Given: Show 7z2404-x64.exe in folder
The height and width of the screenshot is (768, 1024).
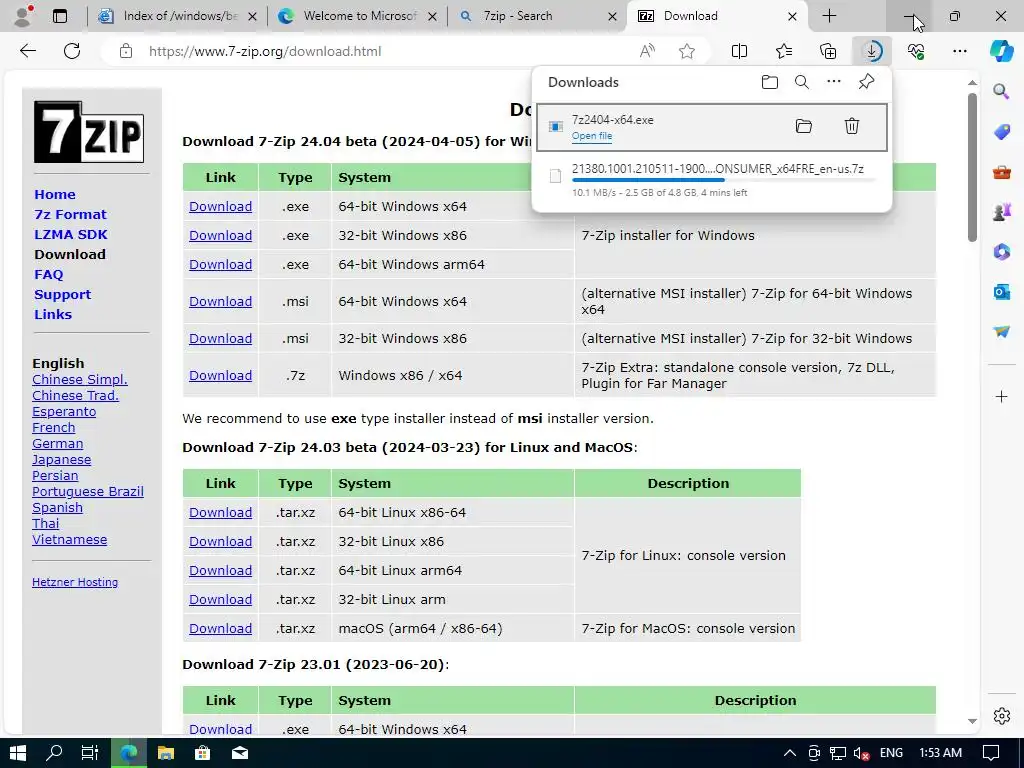Looking at the screenshot, I should click(x=804, y=126).
